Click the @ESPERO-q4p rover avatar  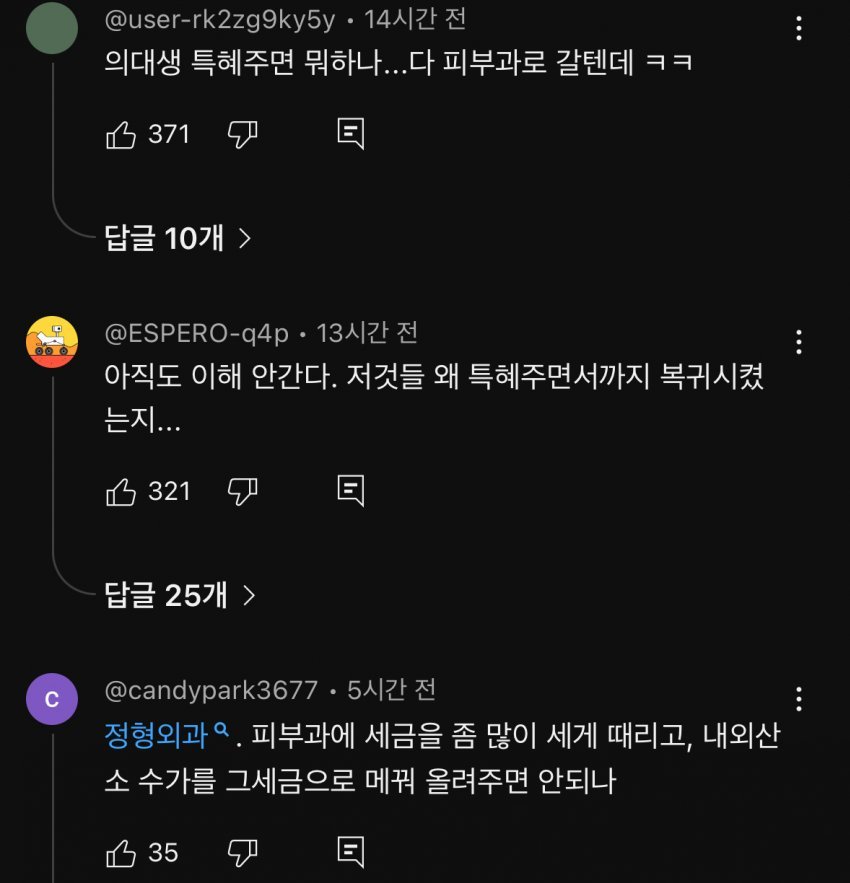(52, 342)
